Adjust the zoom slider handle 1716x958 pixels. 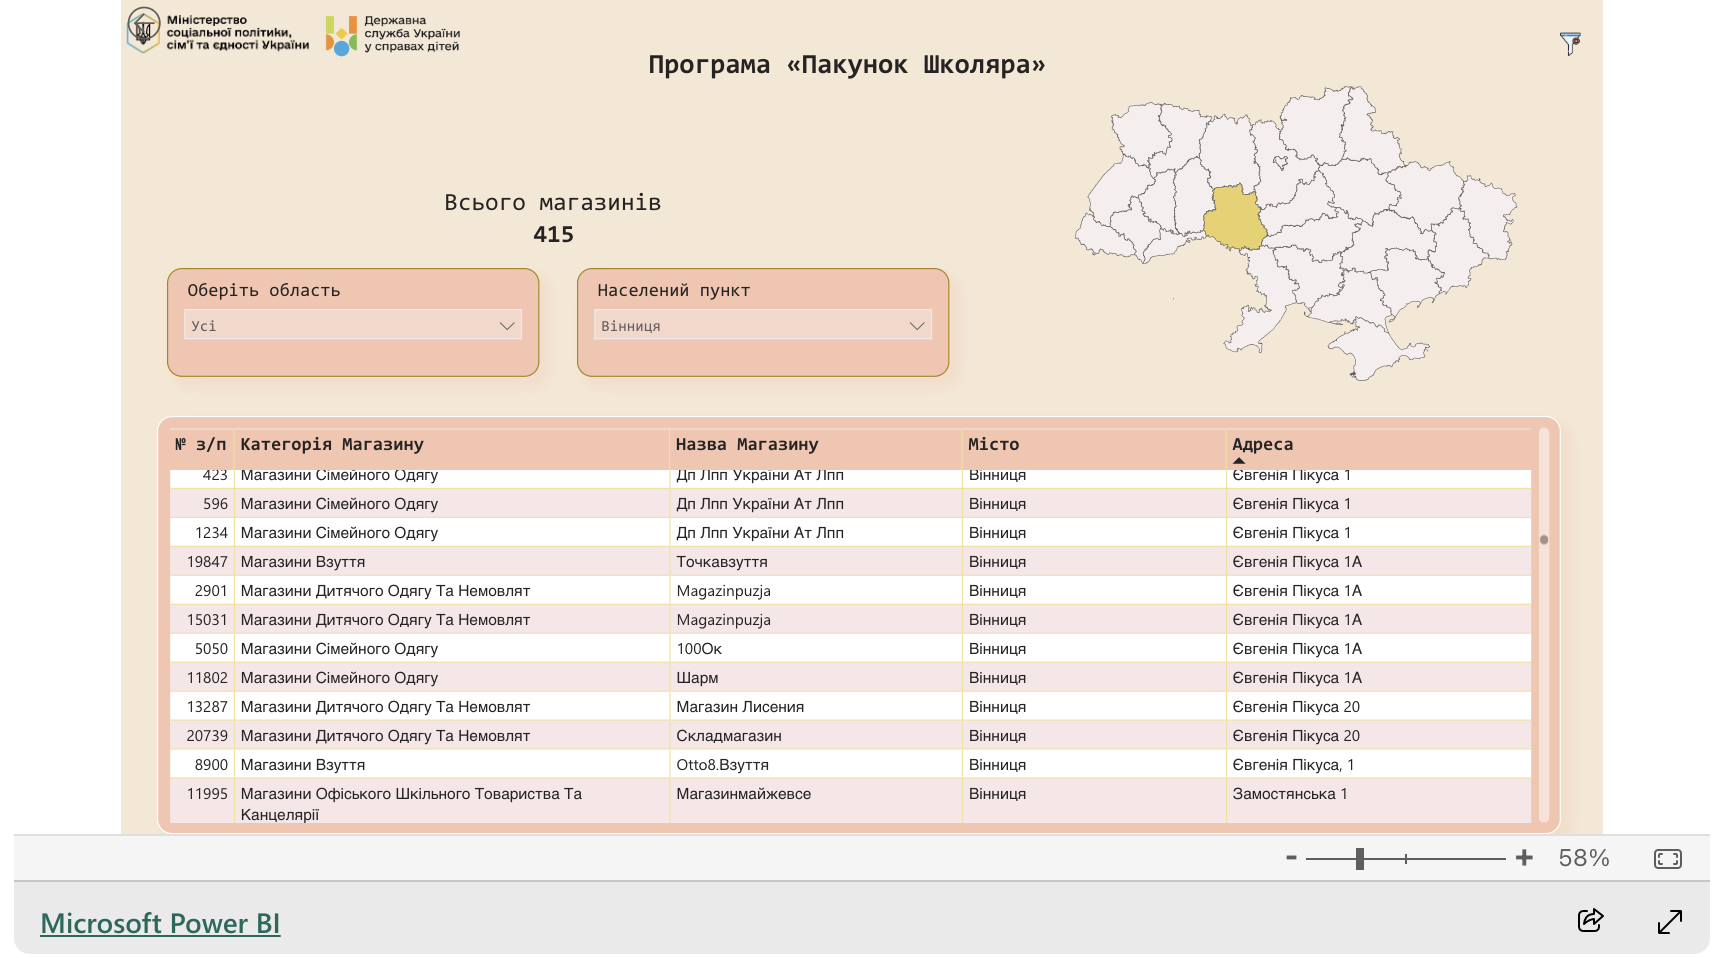click(1360, 858)
